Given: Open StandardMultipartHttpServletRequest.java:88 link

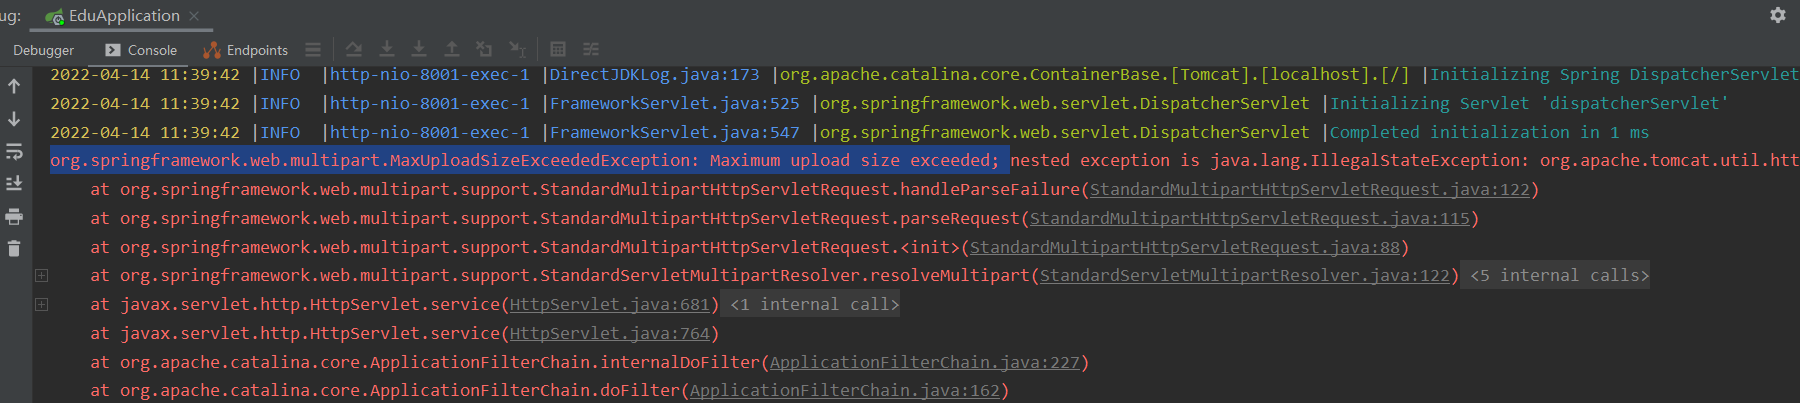Looking at the screenshot, I should [x=1184, y=247].
